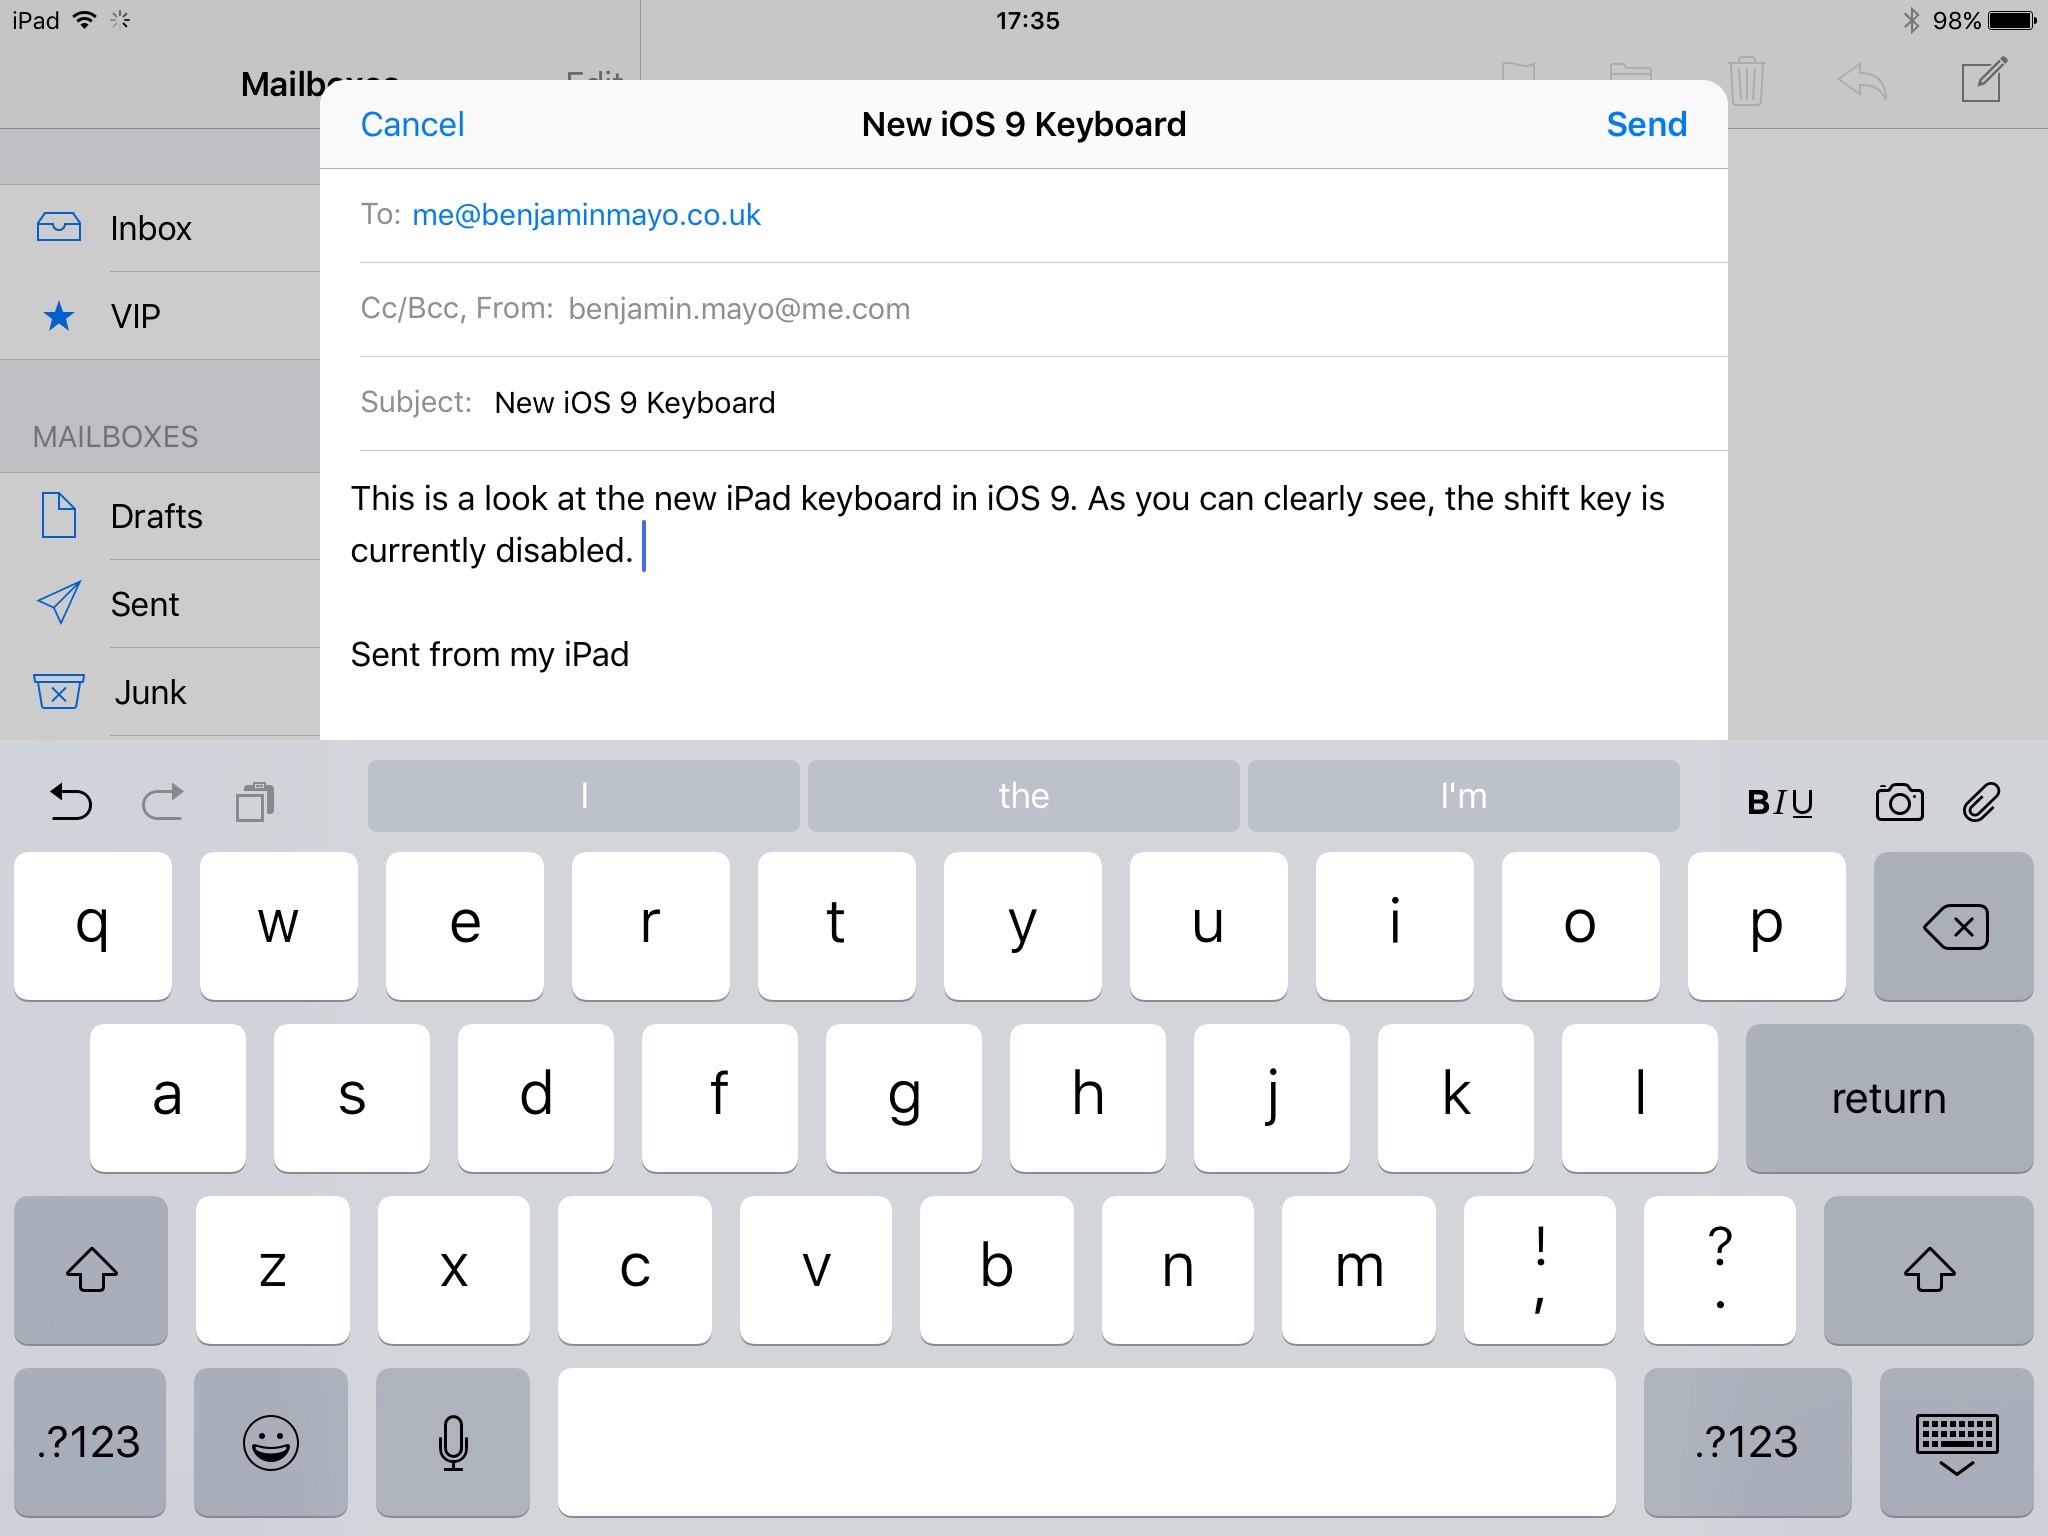The width and height of the screenshot is (2048, 1536).
Task: Attach a file with the paperclip icon
Action: click(1982, 800)
